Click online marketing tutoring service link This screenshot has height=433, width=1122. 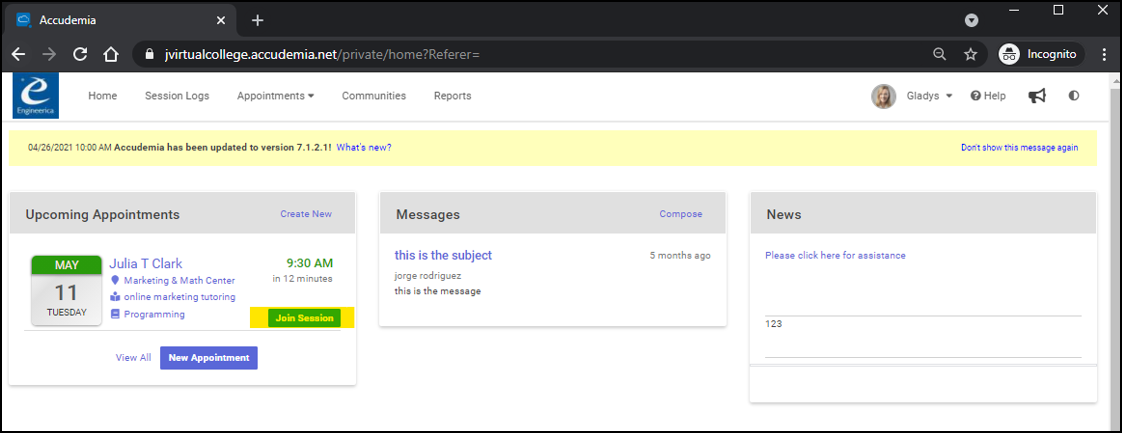(180, 297)
